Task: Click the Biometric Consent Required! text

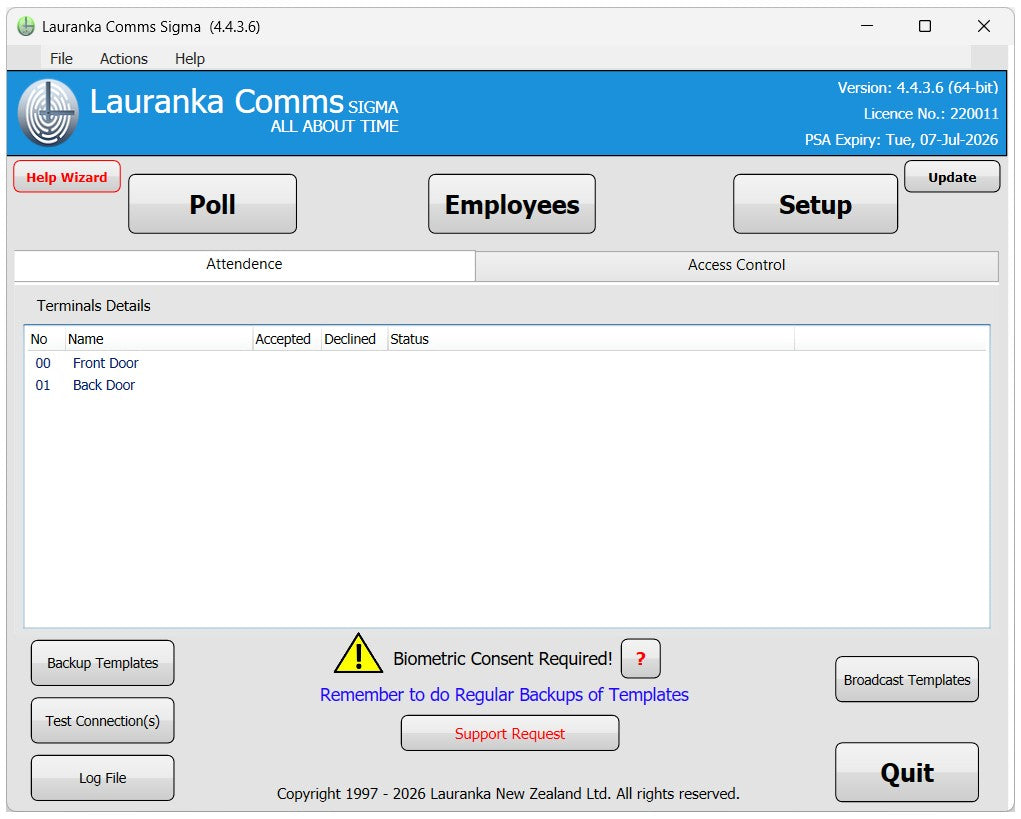Action: point(503,659)
